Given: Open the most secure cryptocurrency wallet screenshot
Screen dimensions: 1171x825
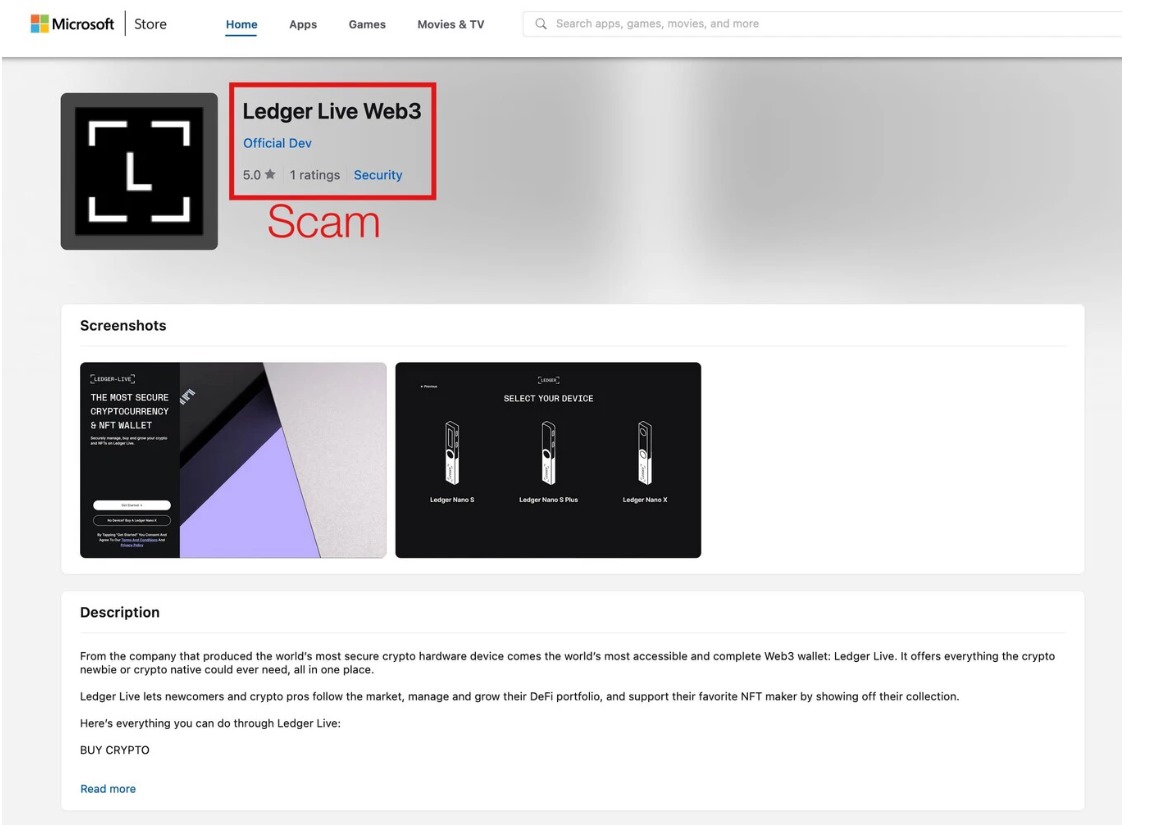Looking at the screenshot, I should [x=233, y=460].
